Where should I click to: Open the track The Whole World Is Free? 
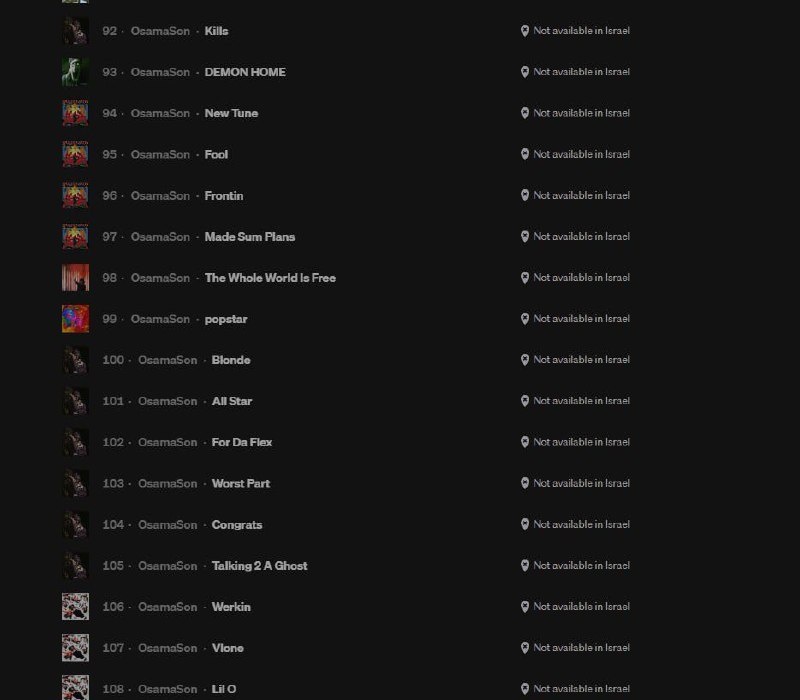pos(270,277)
